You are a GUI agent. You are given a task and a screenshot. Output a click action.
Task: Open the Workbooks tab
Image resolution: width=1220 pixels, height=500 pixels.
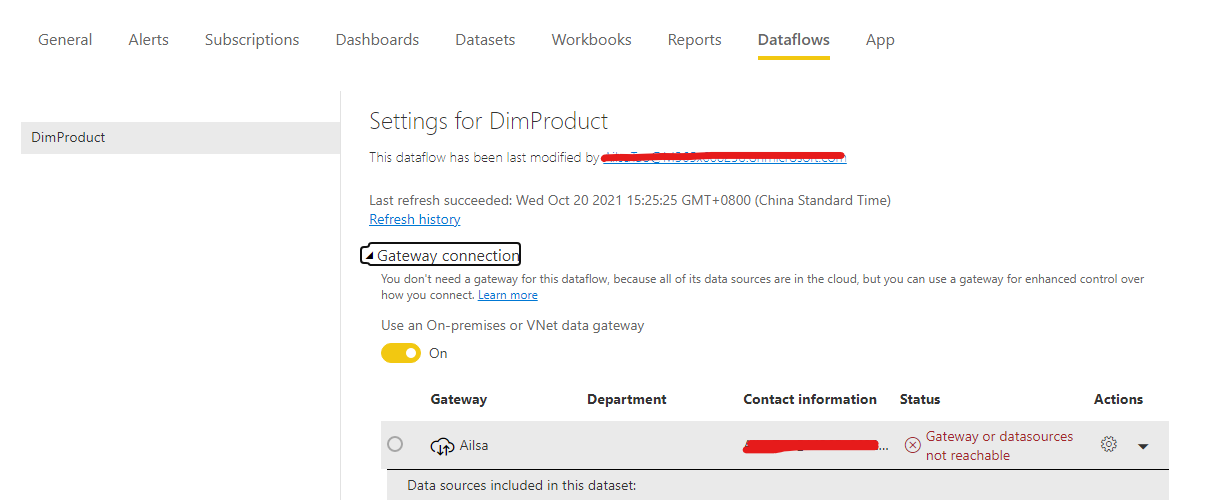(591, 40)
